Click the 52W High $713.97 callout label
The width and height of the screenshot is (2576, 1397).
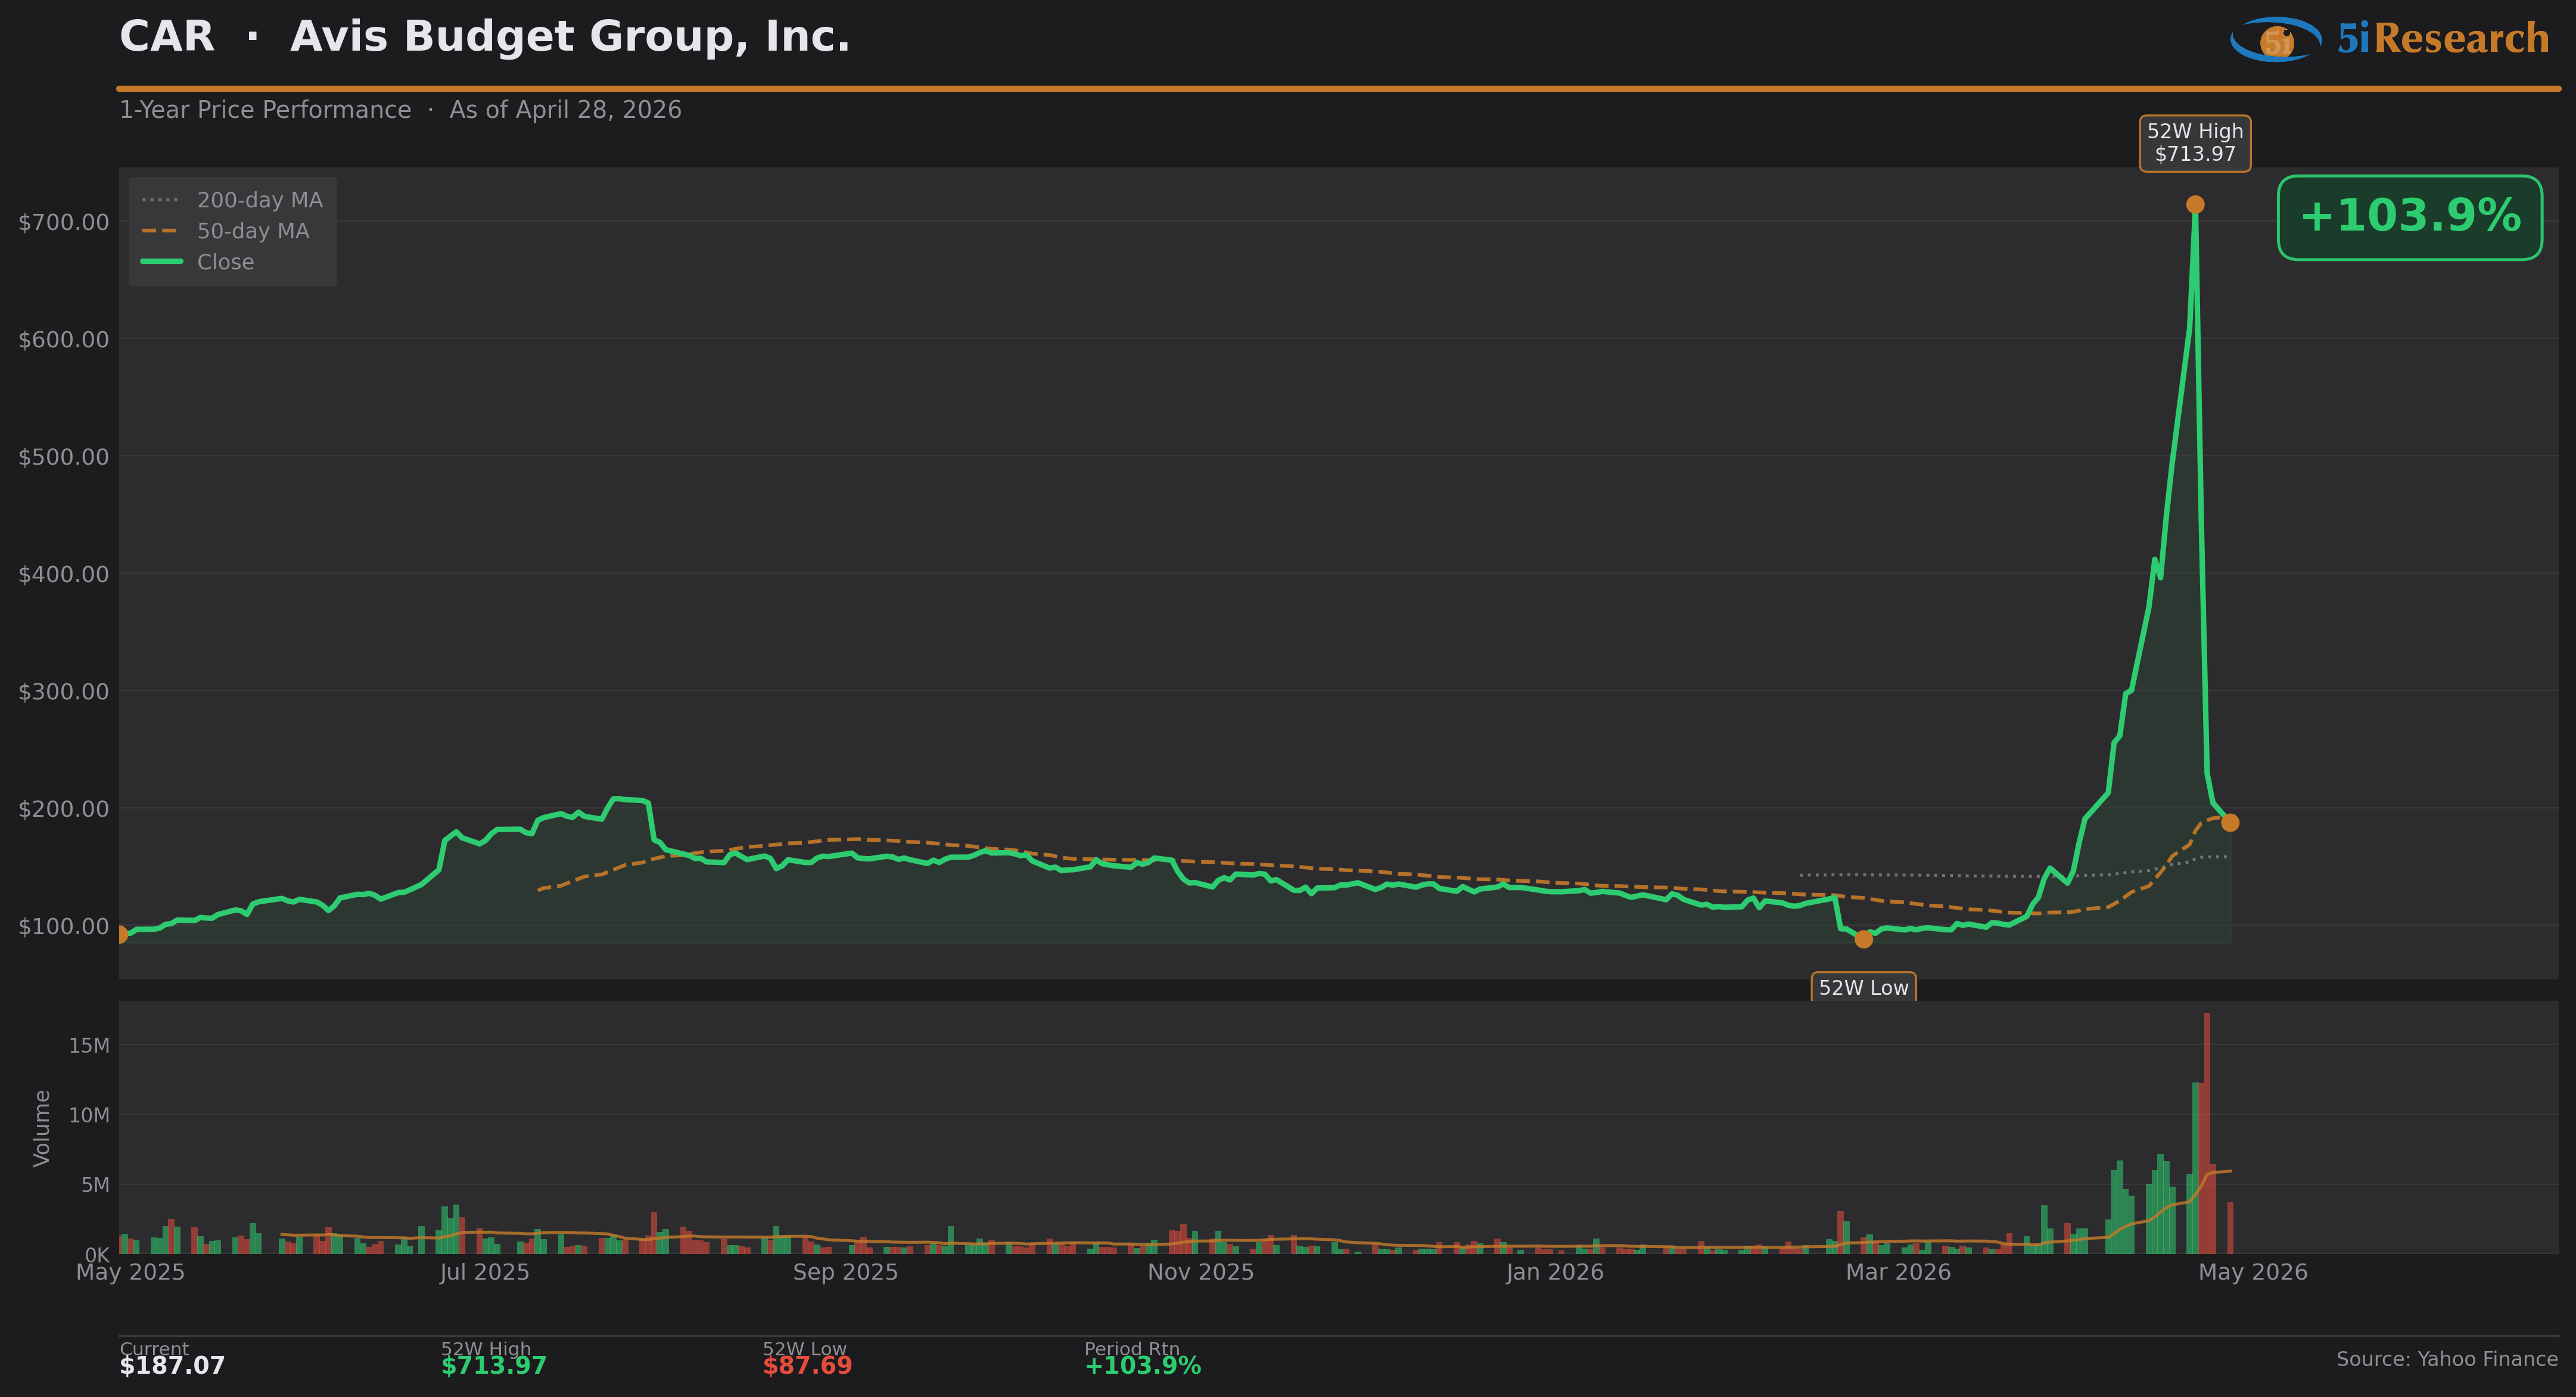pos(2195,143)
